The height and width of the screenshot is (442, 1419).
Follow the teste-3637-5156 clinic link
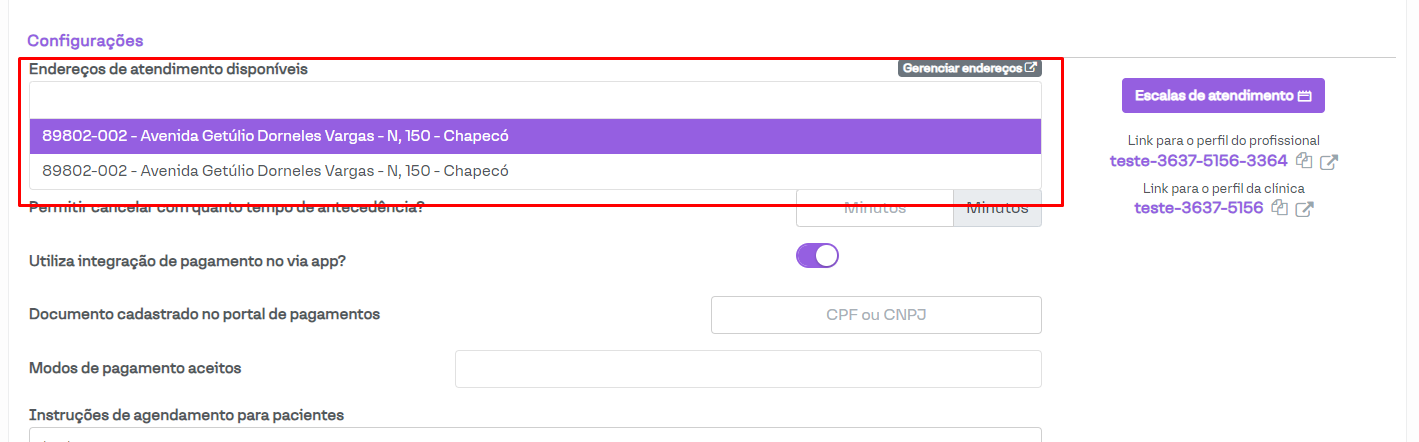tap(1198, 208)
